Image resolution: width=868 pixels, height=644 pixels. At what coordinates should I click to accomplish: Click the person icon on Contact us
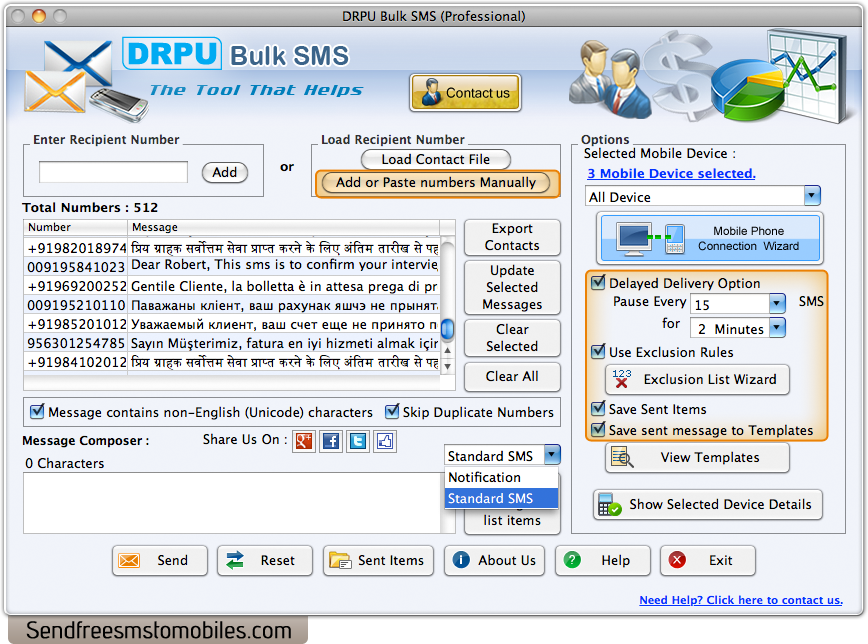tap(431, 92)
